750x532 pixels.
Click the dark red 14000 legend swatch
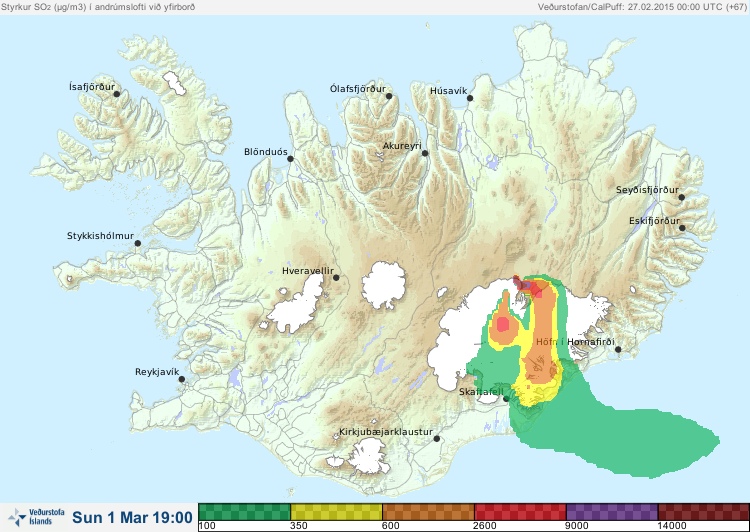[x=704, y=512]
